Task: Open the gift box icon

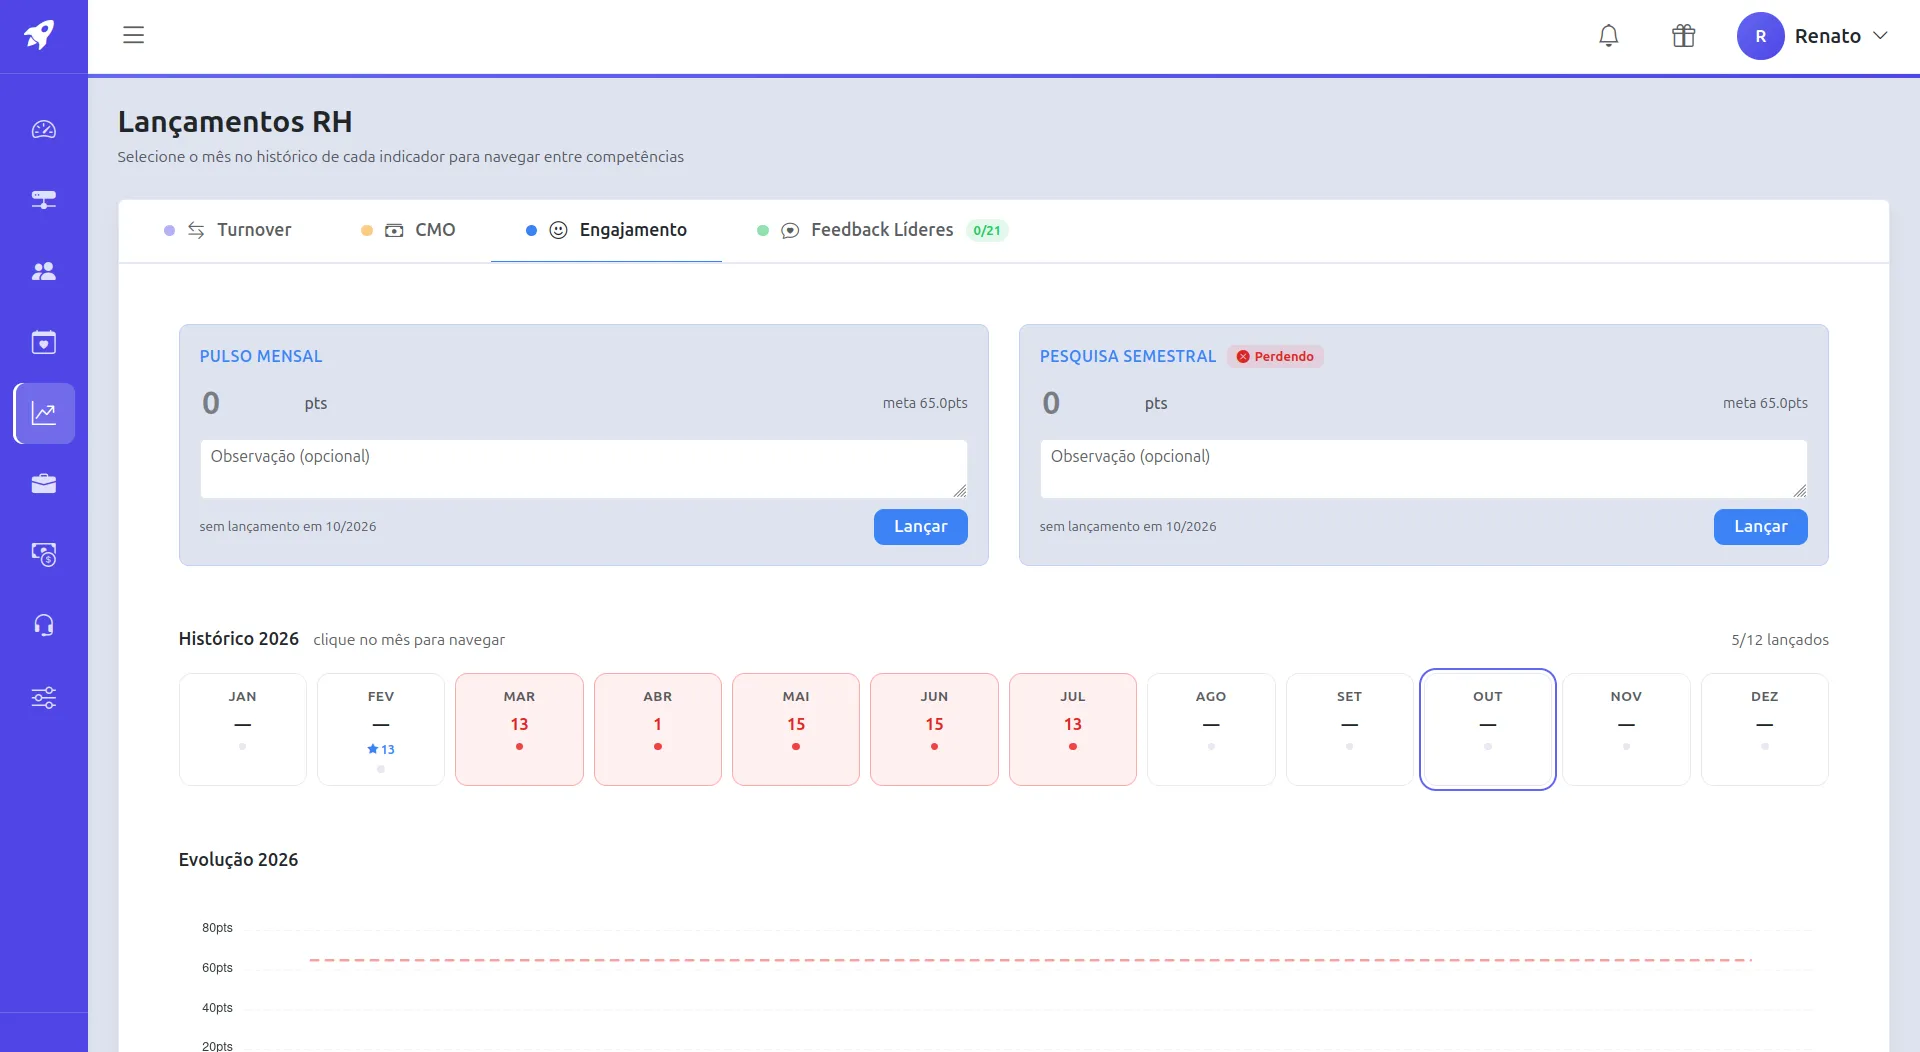Action: pos(1683,36)
